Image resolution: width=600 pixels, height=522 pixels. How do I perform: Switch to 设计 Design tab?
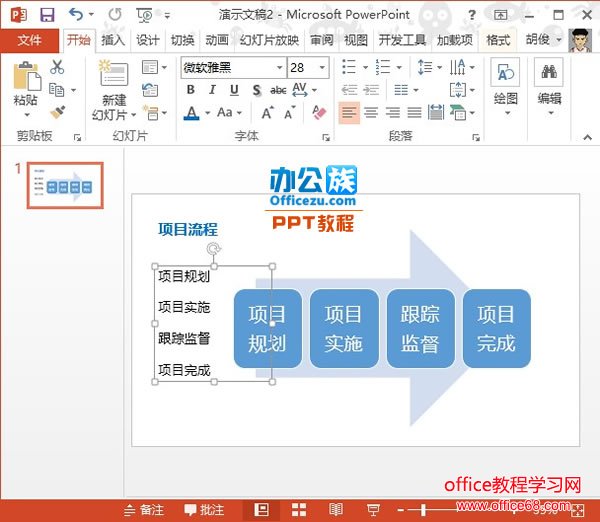tap(148, 40)
